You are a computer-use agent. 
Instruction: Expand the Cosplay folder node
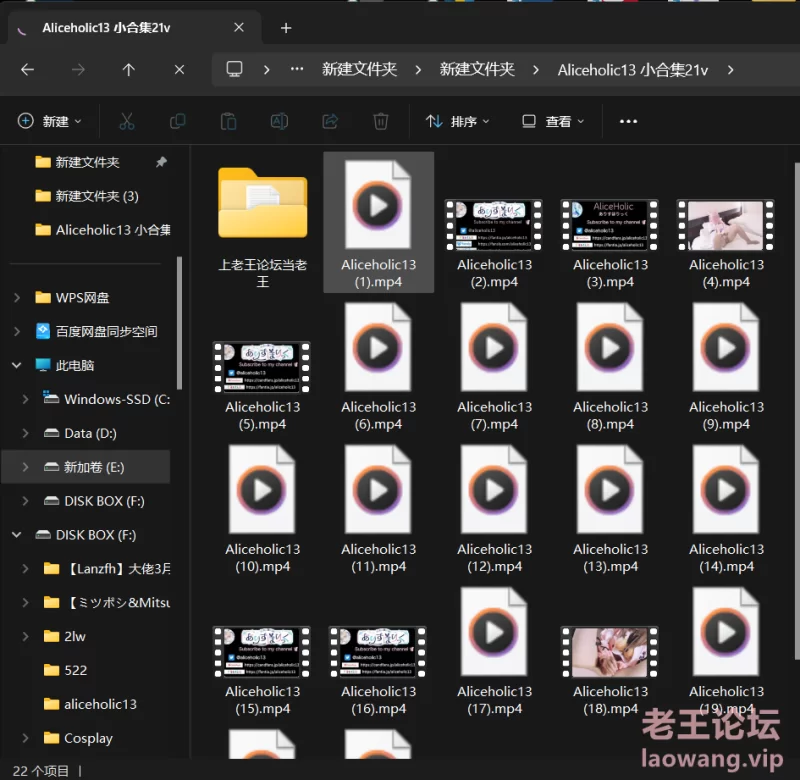tap(25, 738)
